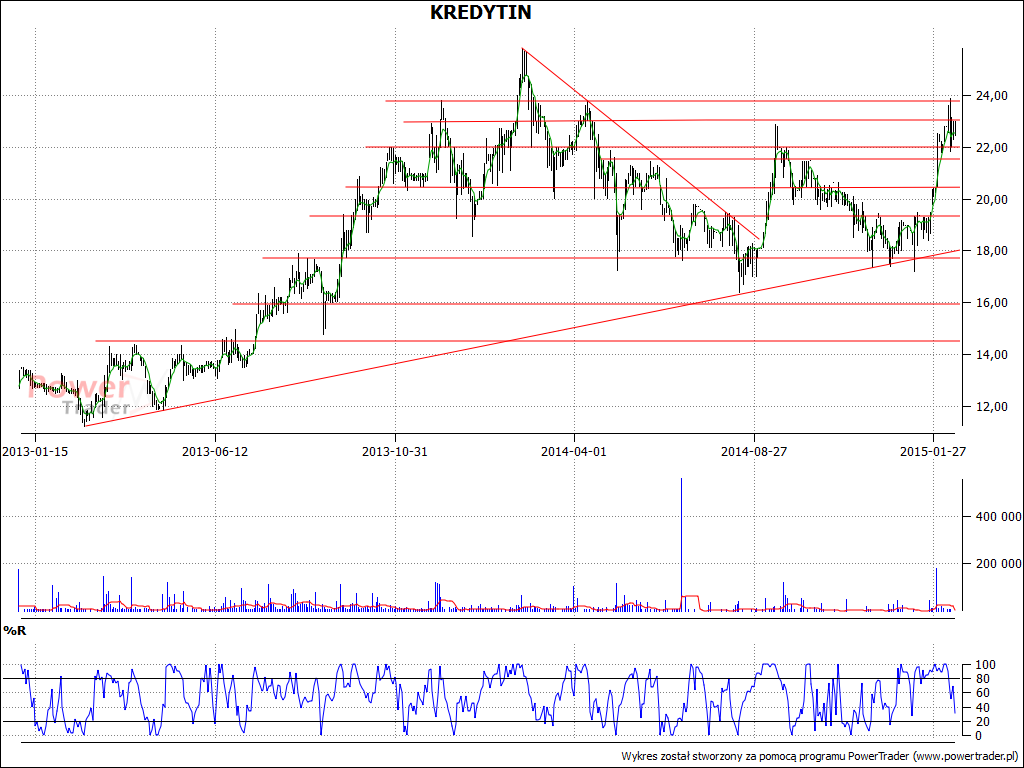
Task: Click the 2013-10-31 date label
Action: tap(394, 451)
